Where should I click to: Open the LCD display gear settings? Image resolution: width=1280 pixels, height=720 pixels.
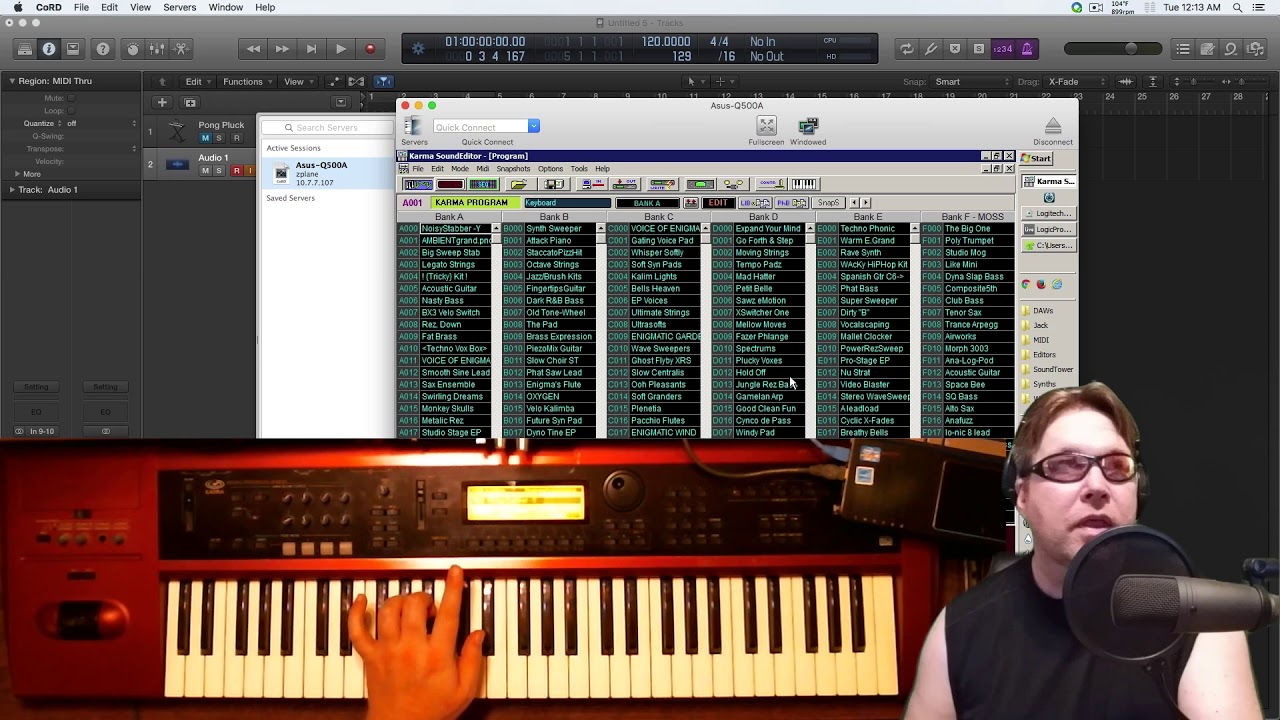pyautogui.click(x=418, y=49)
